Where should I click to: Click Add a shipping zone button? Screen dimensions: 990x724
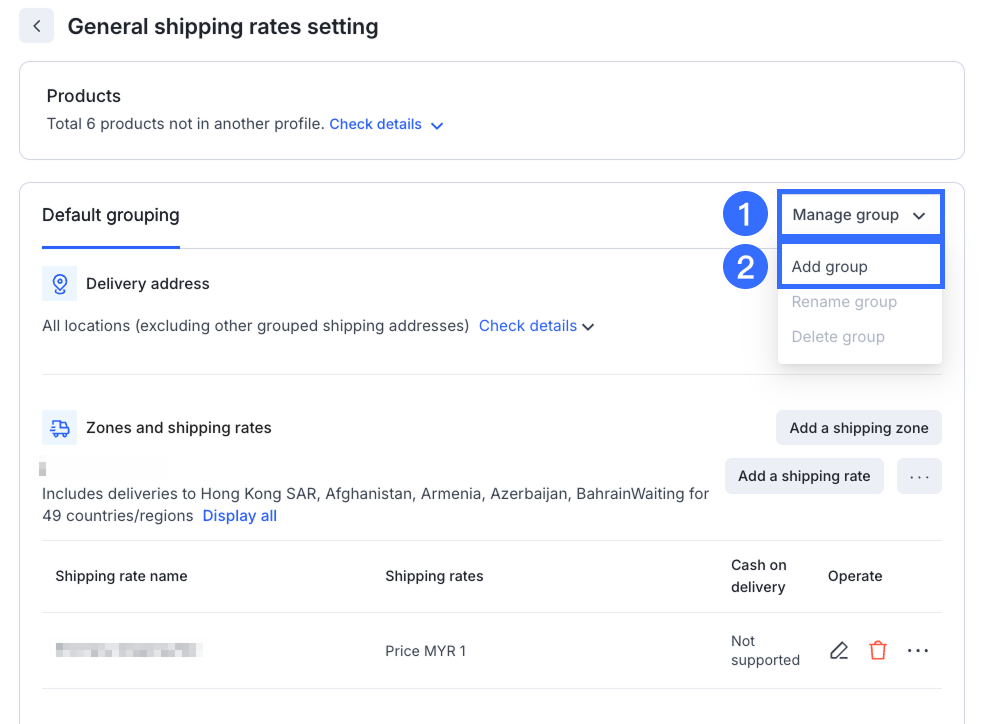point(858,428)
